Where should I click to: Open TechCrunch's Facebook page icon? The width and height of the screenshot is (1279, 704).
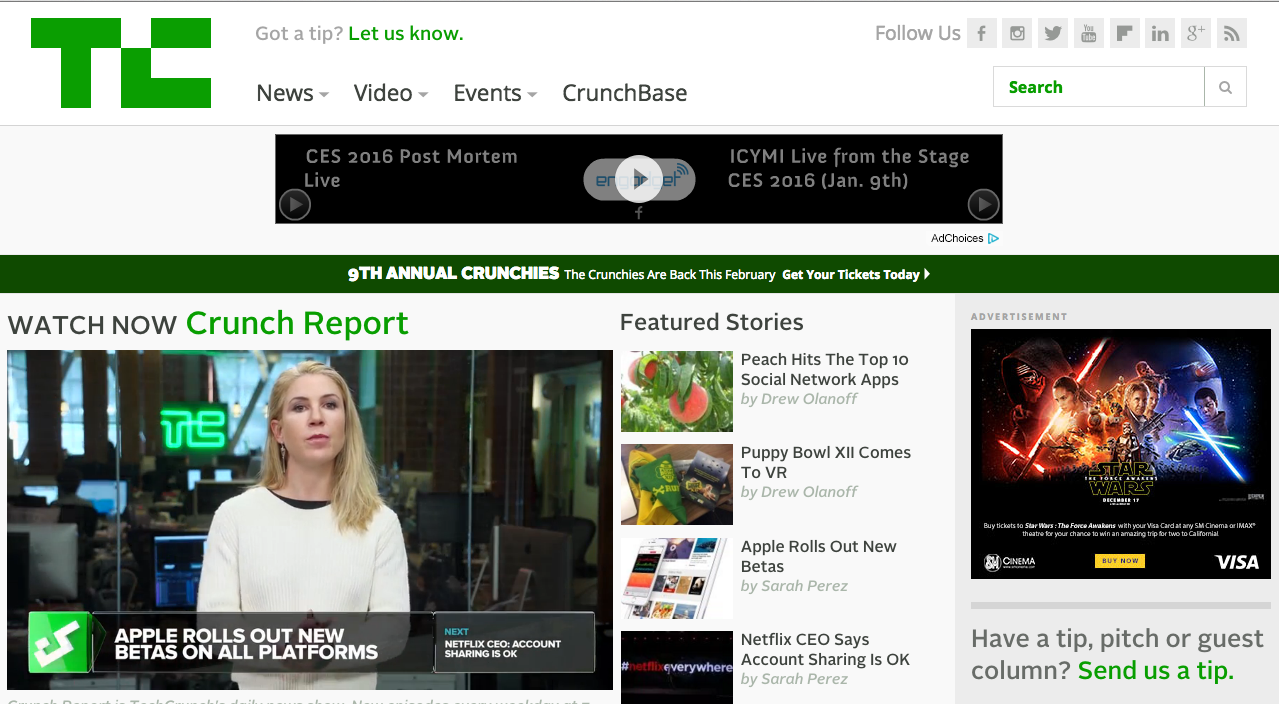(x=982, y=33)
